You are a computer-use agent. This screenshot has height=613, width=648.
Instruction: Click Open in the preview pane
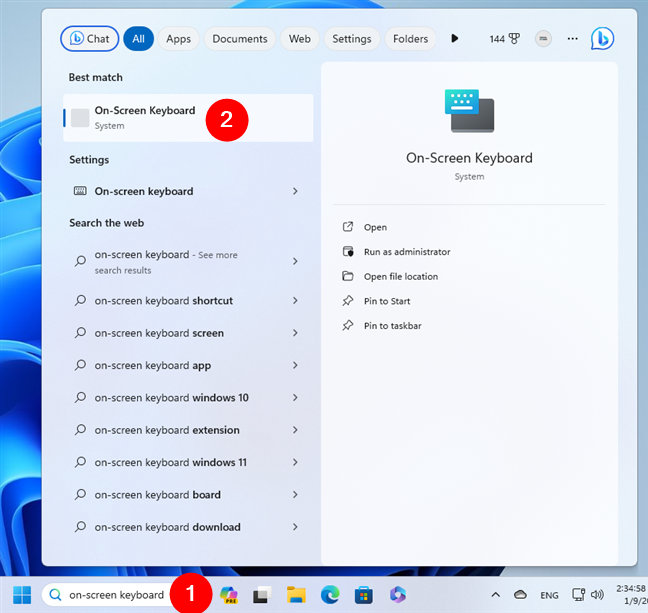375,227
